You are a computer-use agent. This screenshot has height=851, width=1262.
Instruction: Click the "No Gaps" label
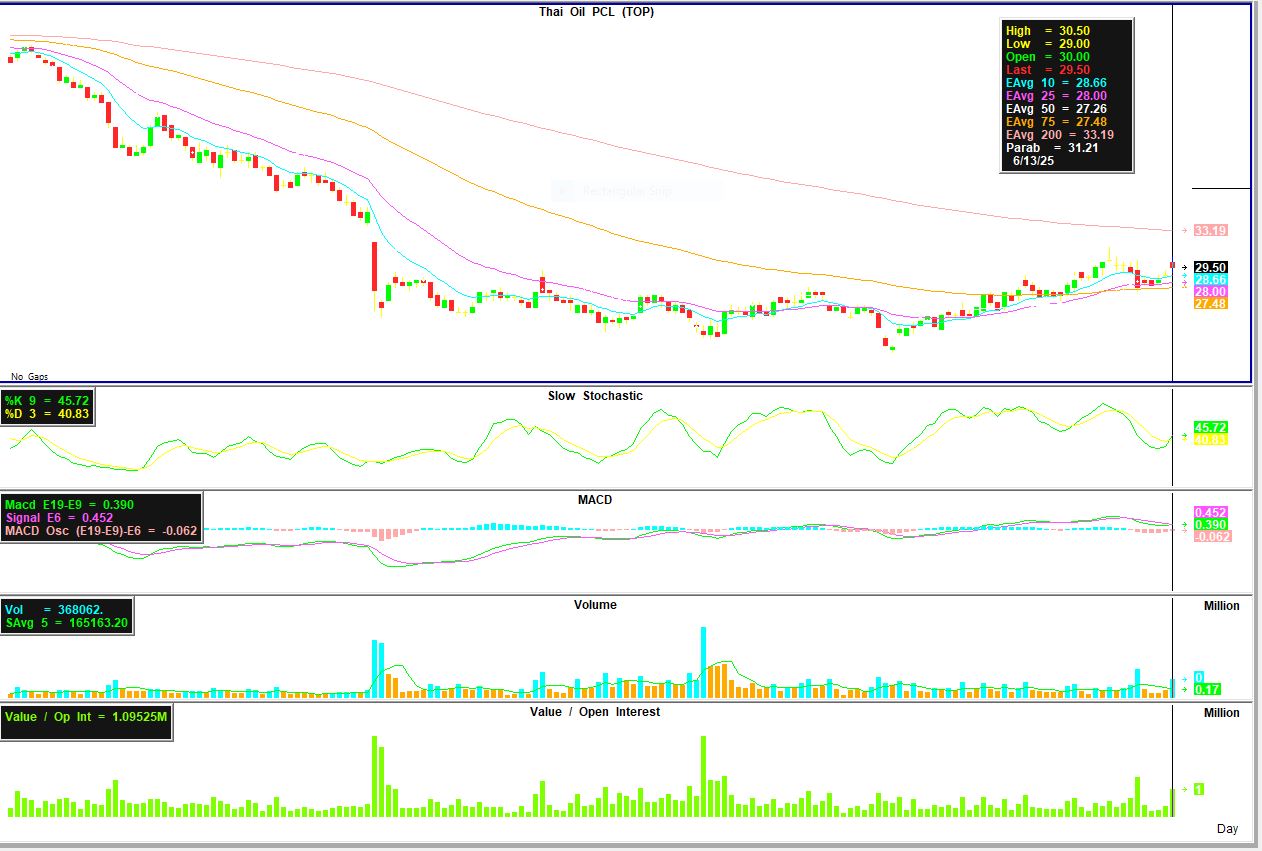pos(30,376)
